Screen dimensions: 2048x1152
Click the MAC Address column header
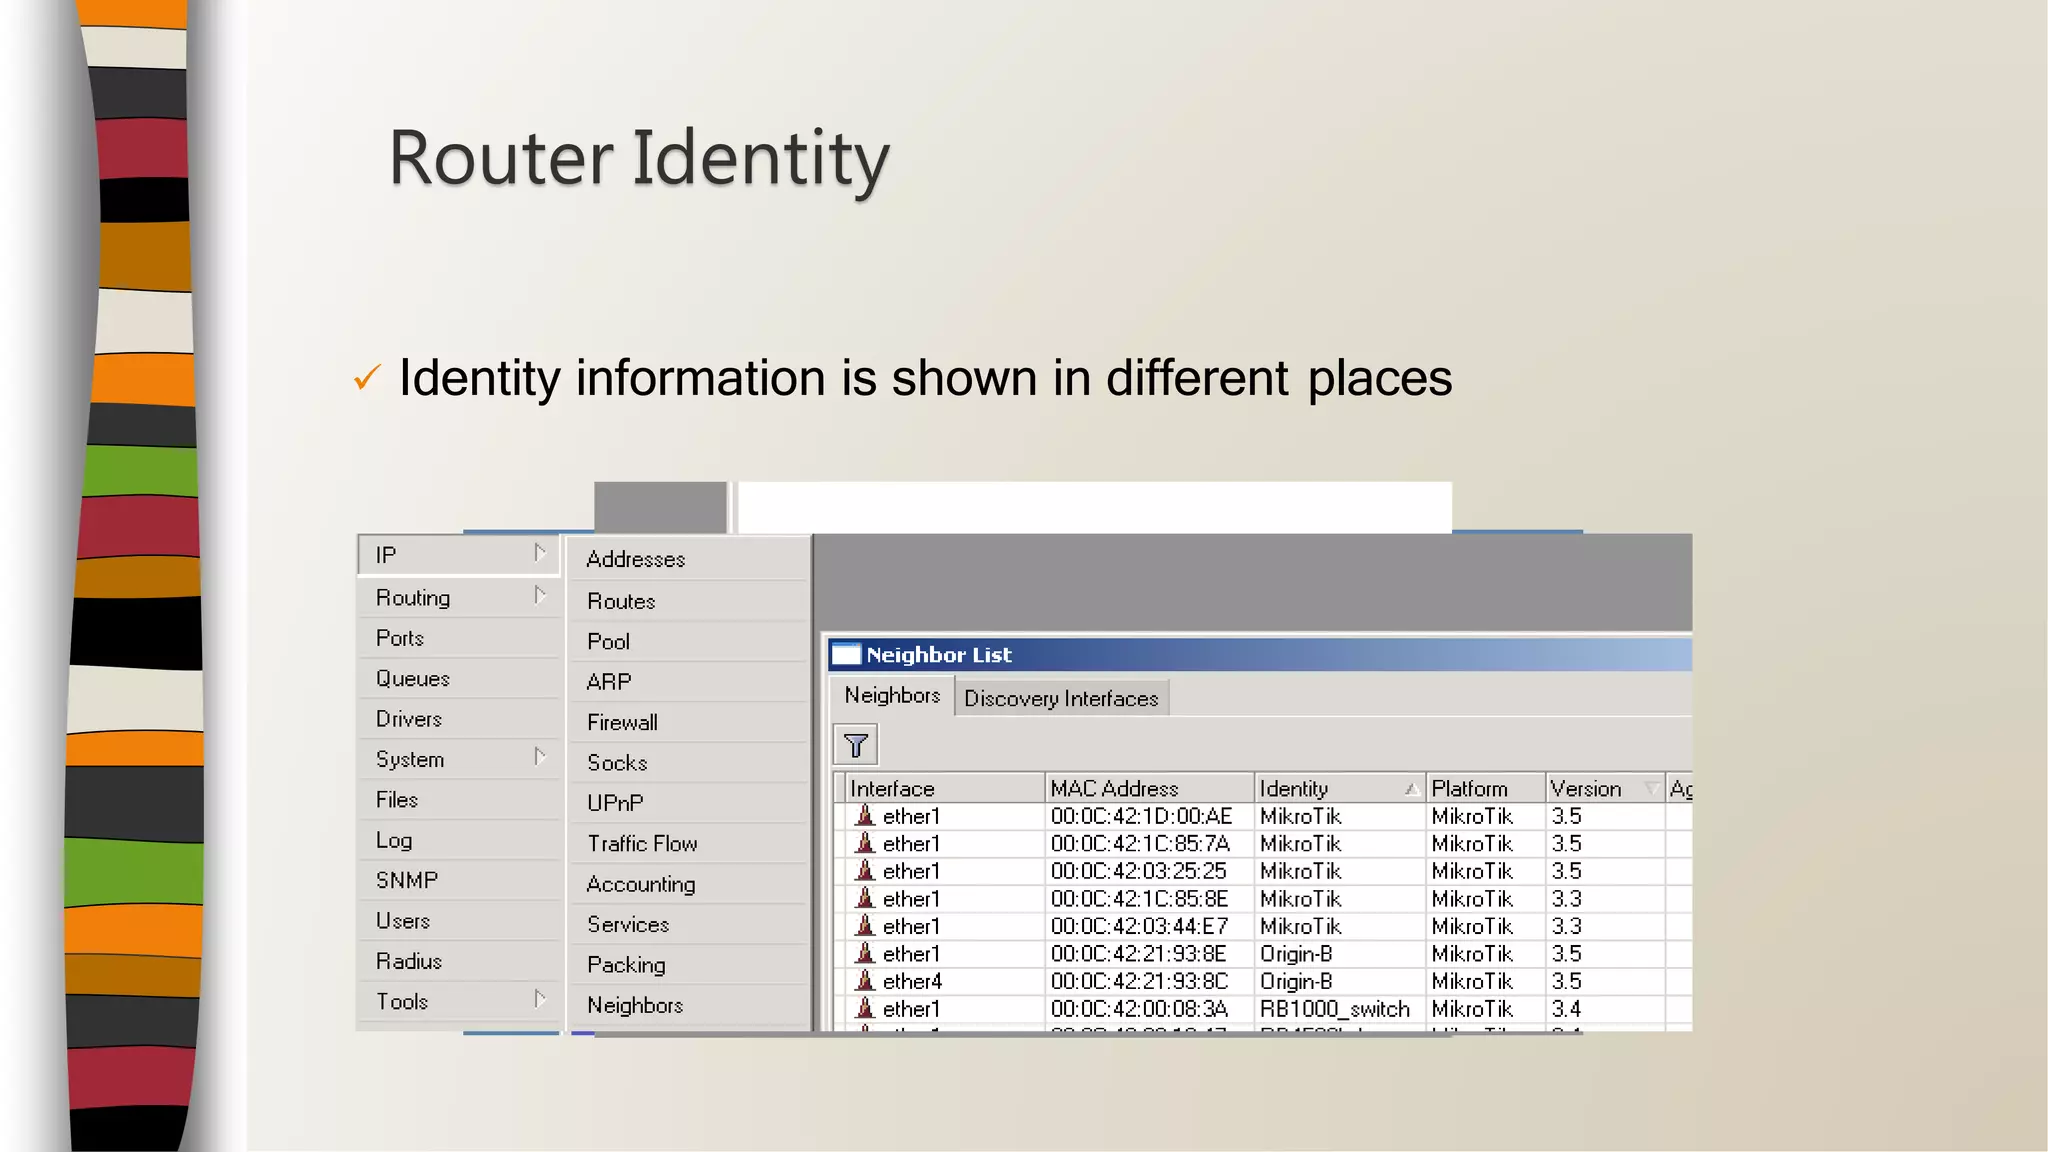click(x=1150, y=788)
